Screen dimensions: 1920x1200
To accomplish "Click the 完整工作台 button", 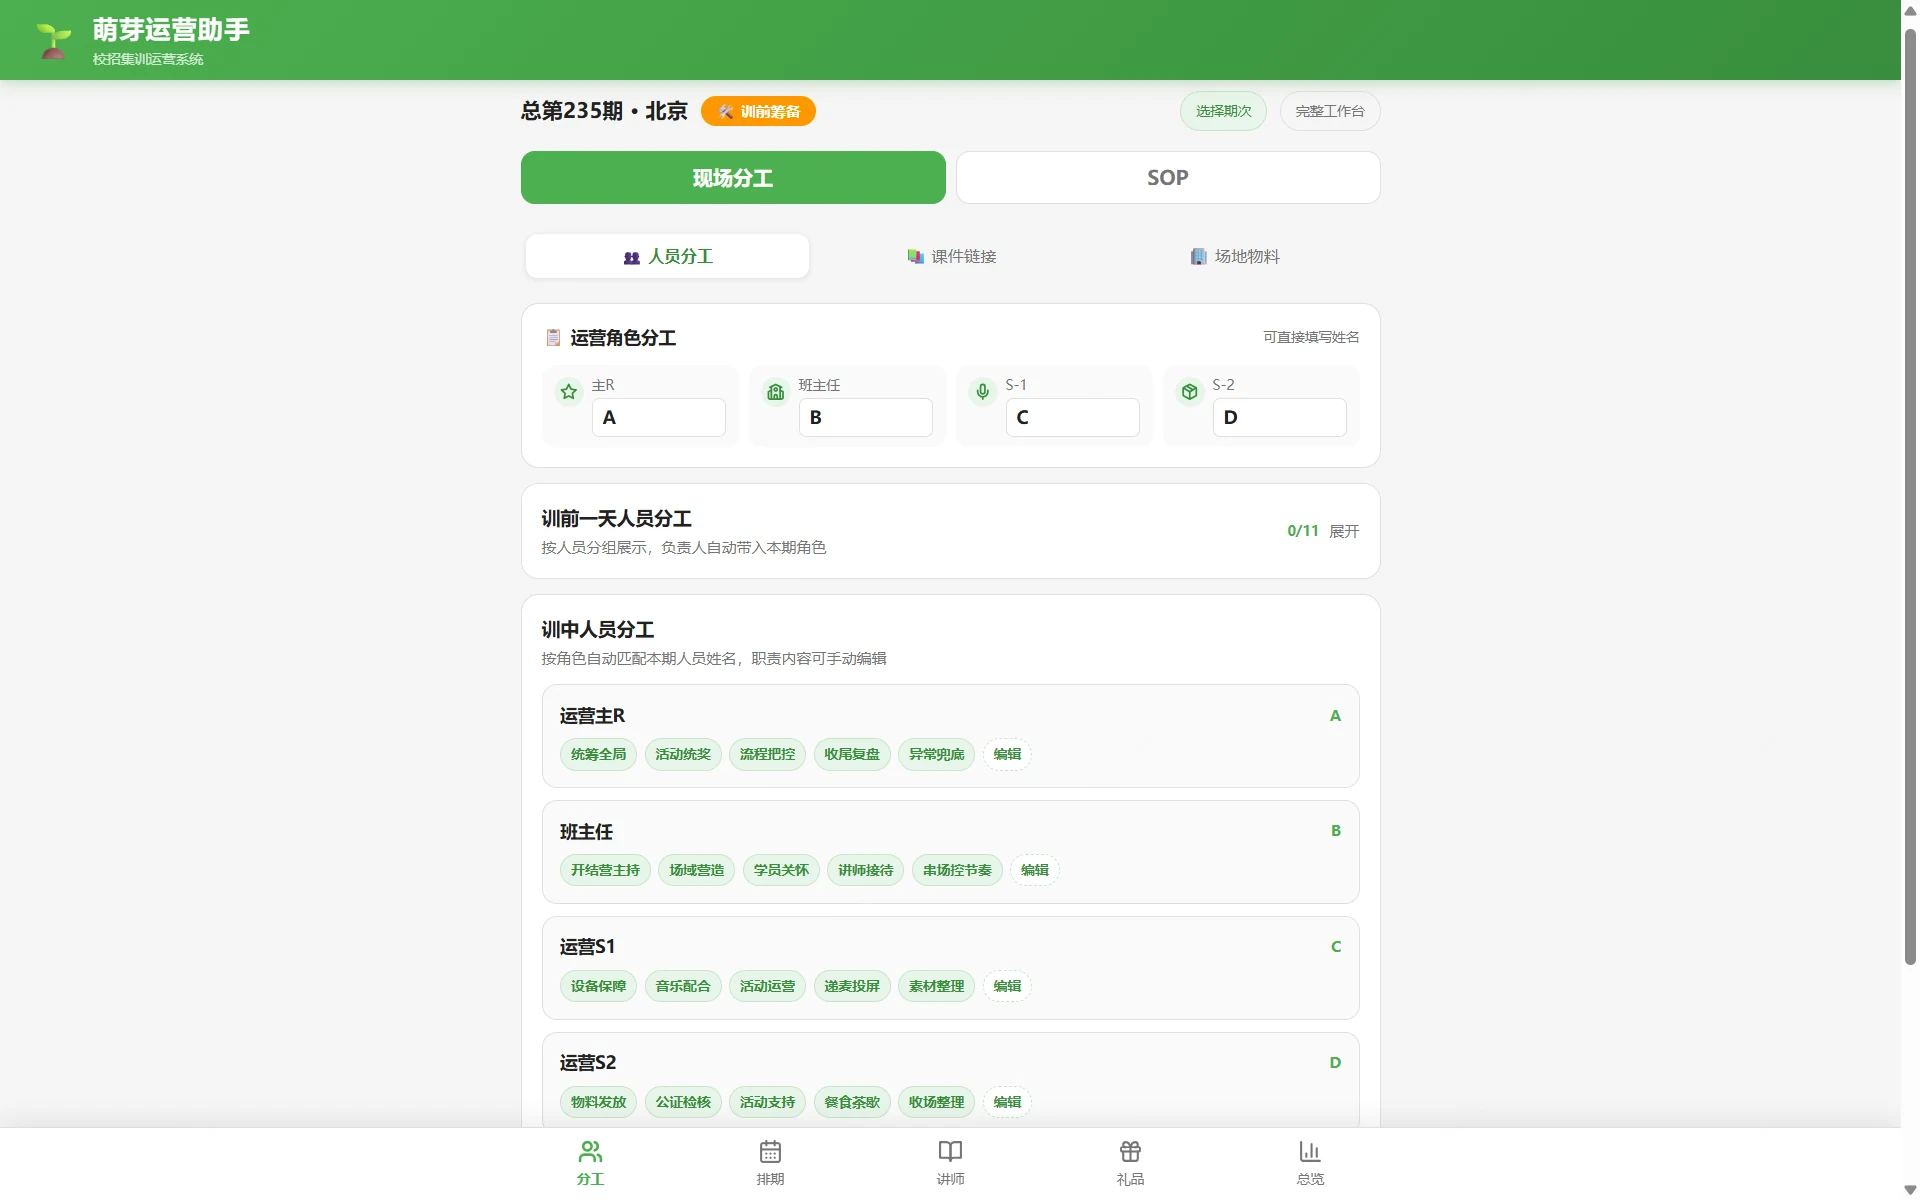I will [x=1330, y=111].
